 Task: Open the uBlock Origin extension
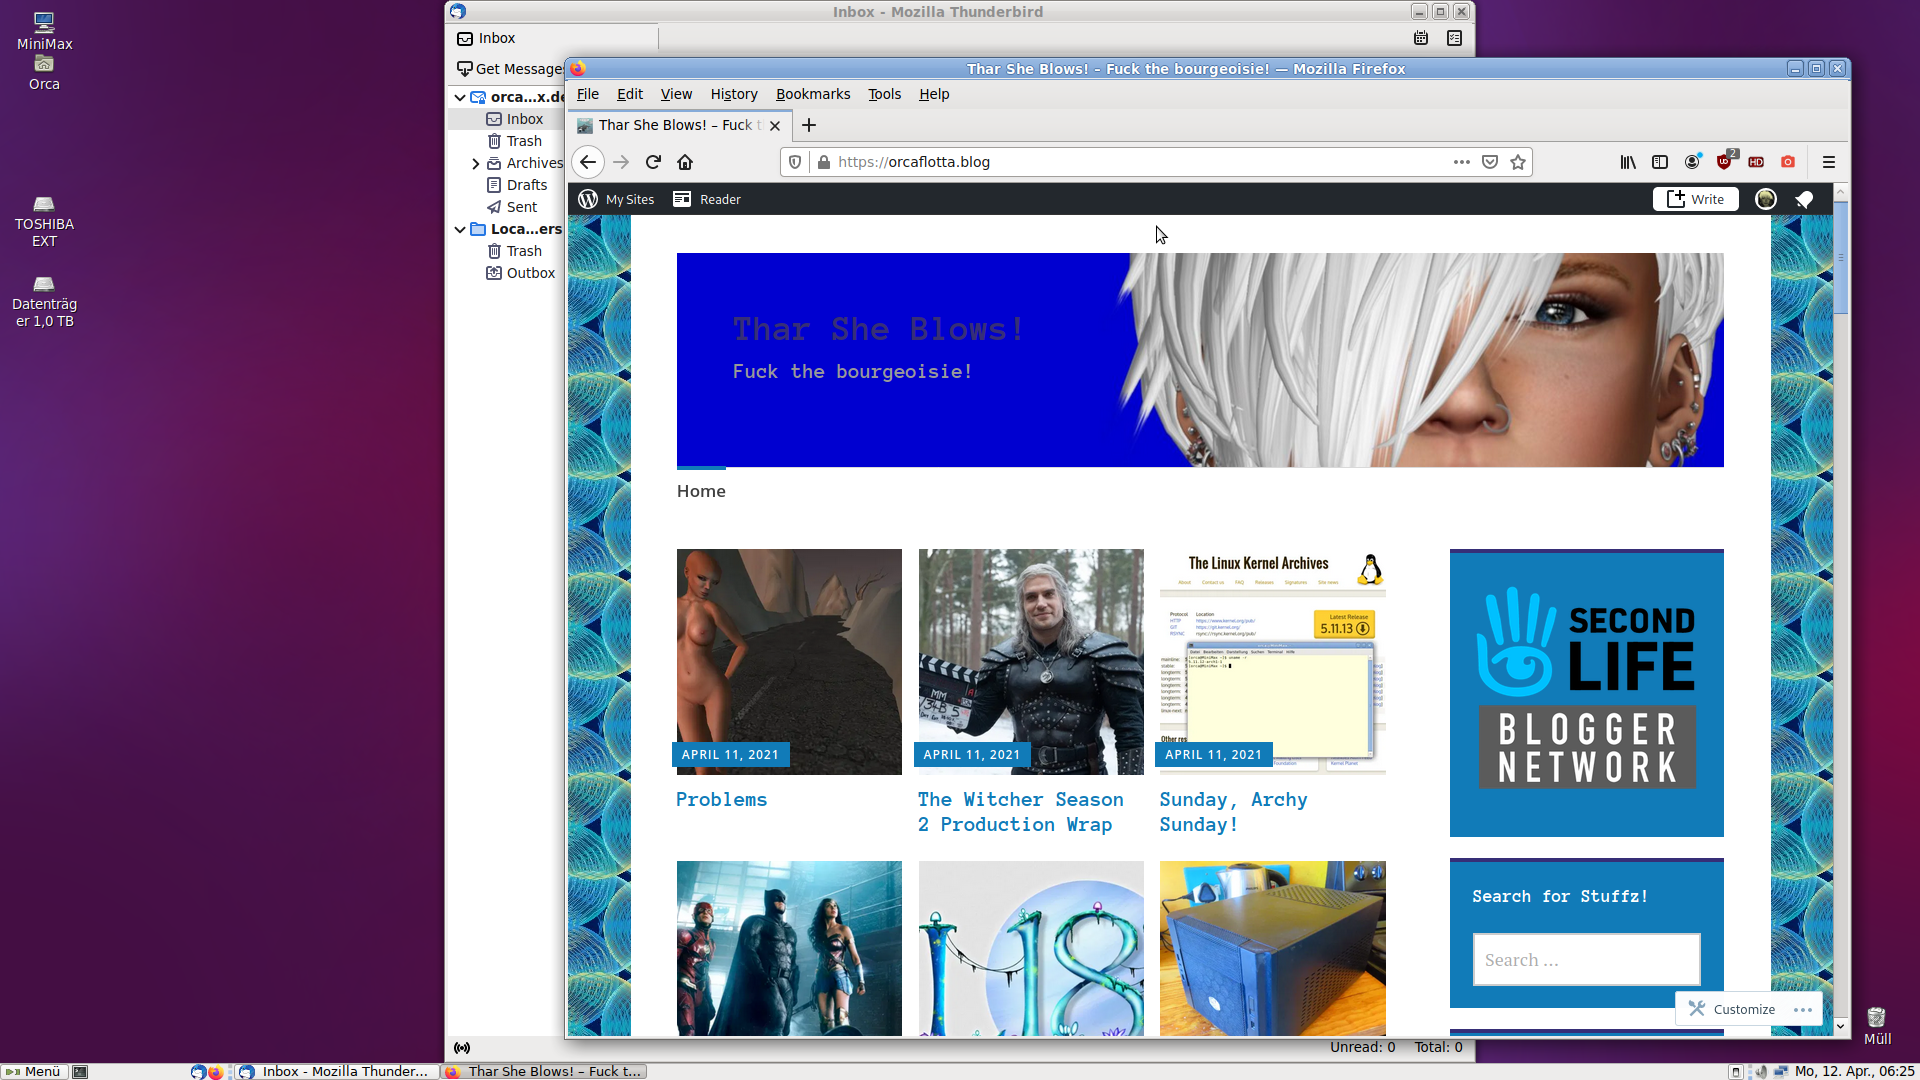[1725, 161]
